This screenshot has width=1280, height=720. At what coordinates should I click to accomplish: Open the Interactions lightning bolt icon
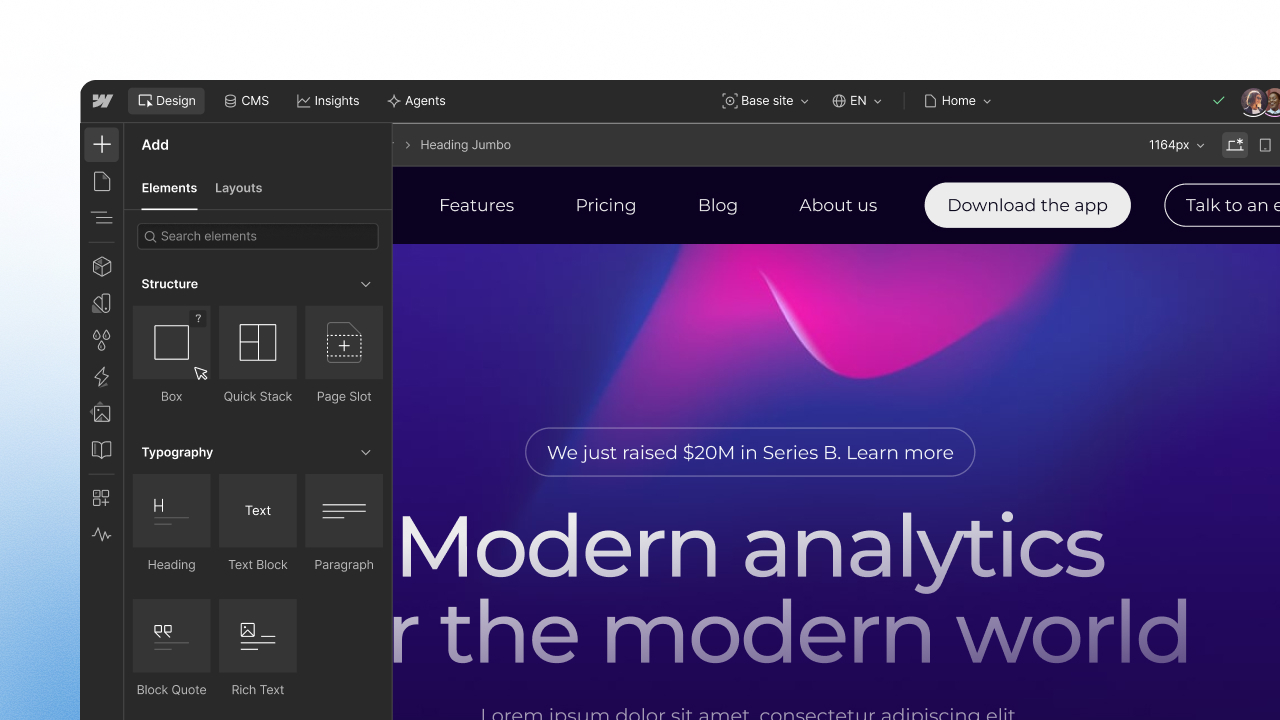pyautogui.click(x=102, y=377)
